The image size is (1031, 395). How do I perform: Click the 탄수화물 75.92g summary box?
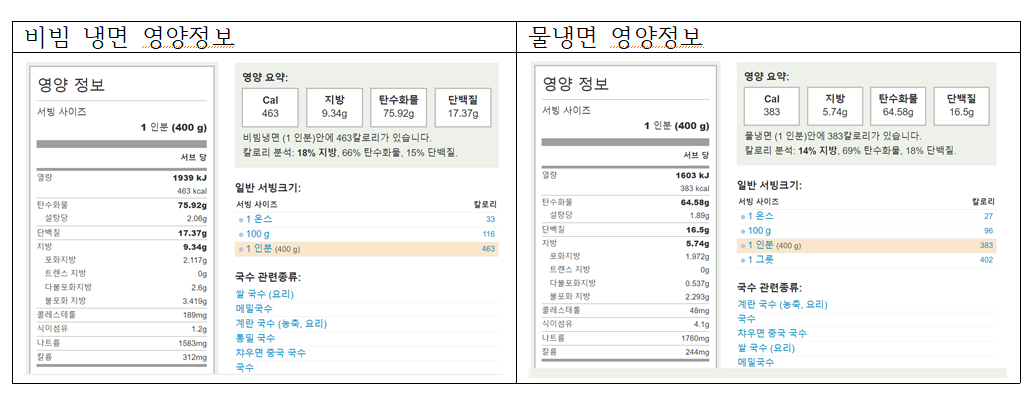click(398, 107)
